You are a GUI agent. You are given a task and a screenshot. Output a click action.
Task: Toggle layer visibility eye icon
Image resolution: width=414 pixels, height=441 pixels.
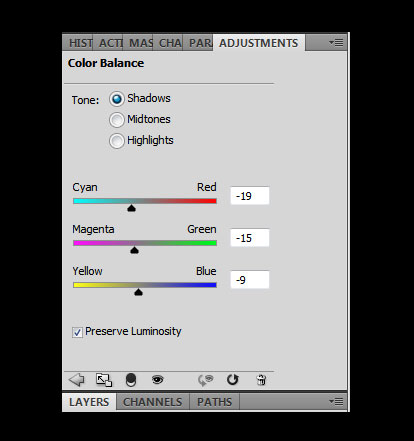coord(157,380)
